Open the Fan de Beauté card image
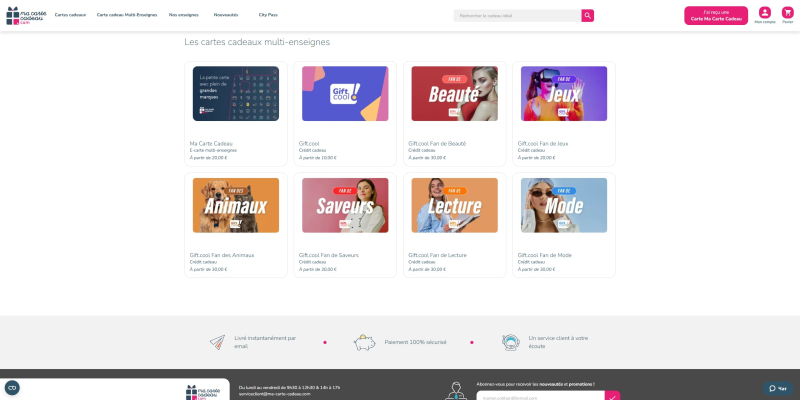The height and width of the screenshot is (400, 800). (x=455, y=93)
